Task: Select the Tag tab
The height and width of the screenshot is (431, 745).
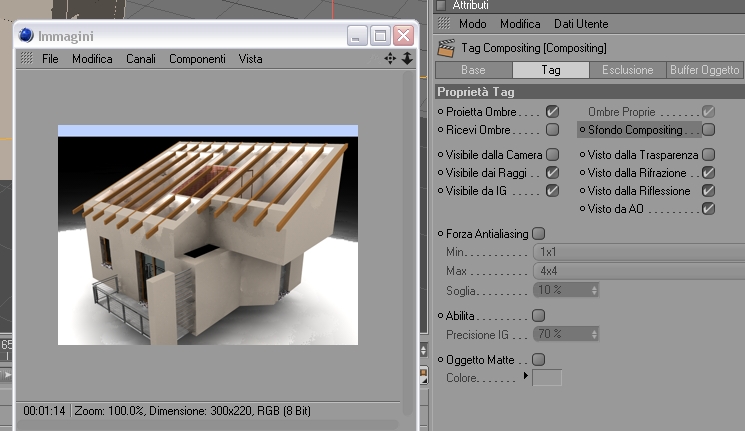Action: coord(551,70)
